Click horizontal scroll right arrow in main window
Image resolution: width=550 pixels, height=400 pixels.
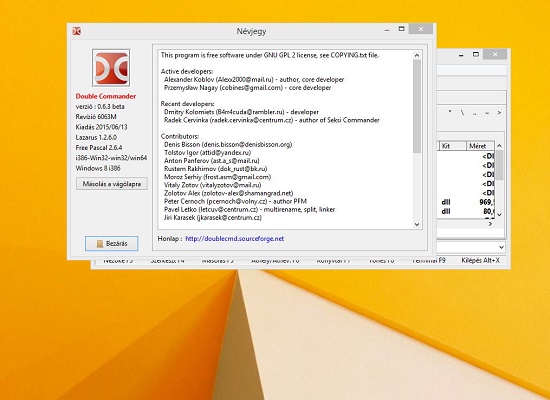point(490,224)
